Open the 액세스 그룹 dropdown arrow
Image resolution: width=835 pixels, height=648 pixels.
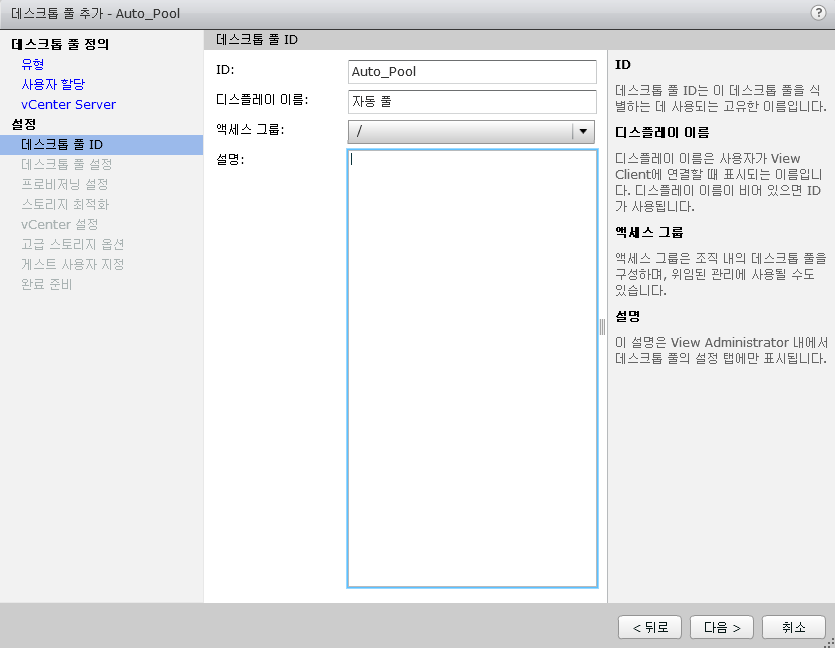pos(583,131)
